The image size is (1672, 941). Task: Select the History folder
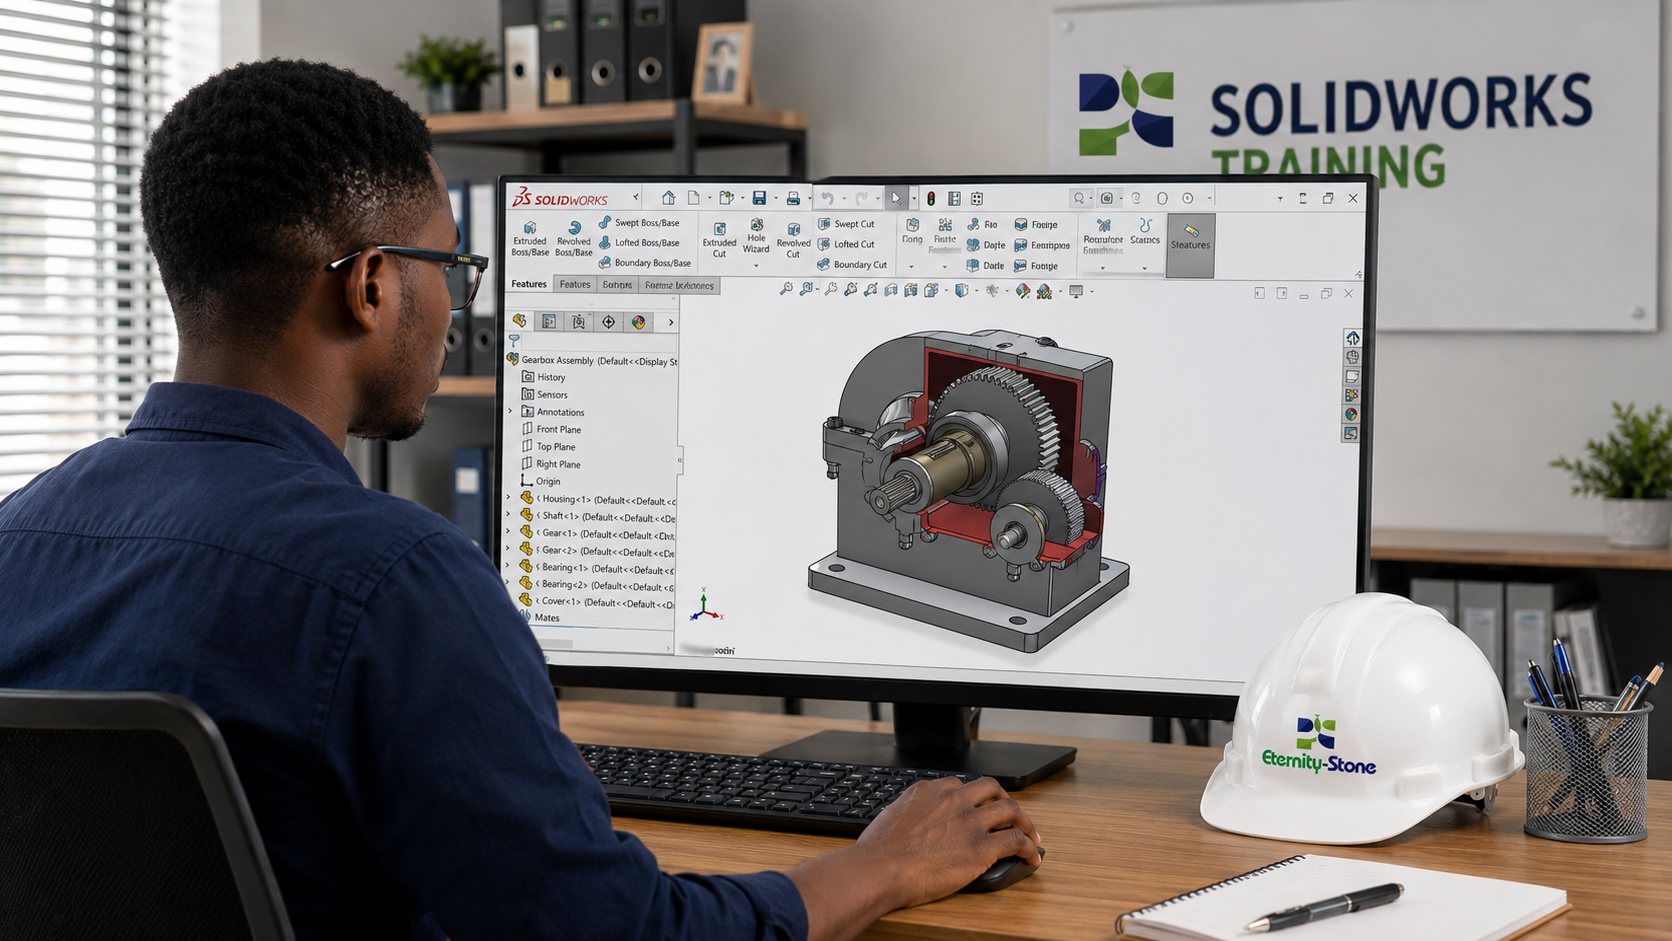(543, 377)
